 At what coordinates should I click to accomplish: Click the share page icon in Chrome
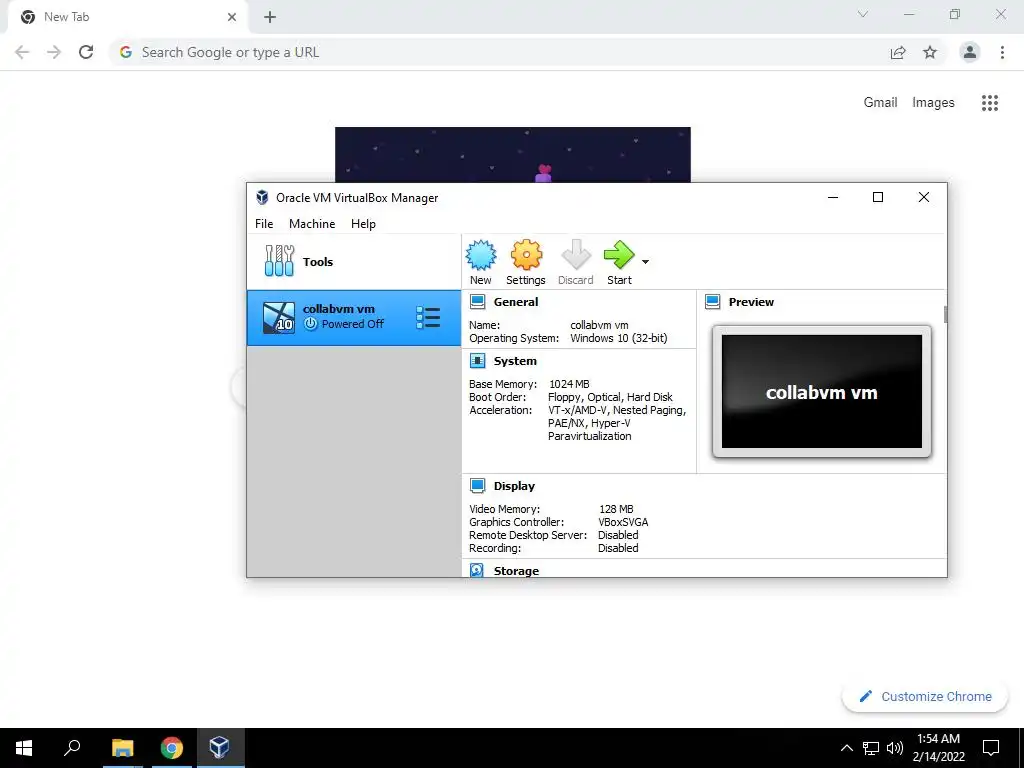[x=898, y=52]
